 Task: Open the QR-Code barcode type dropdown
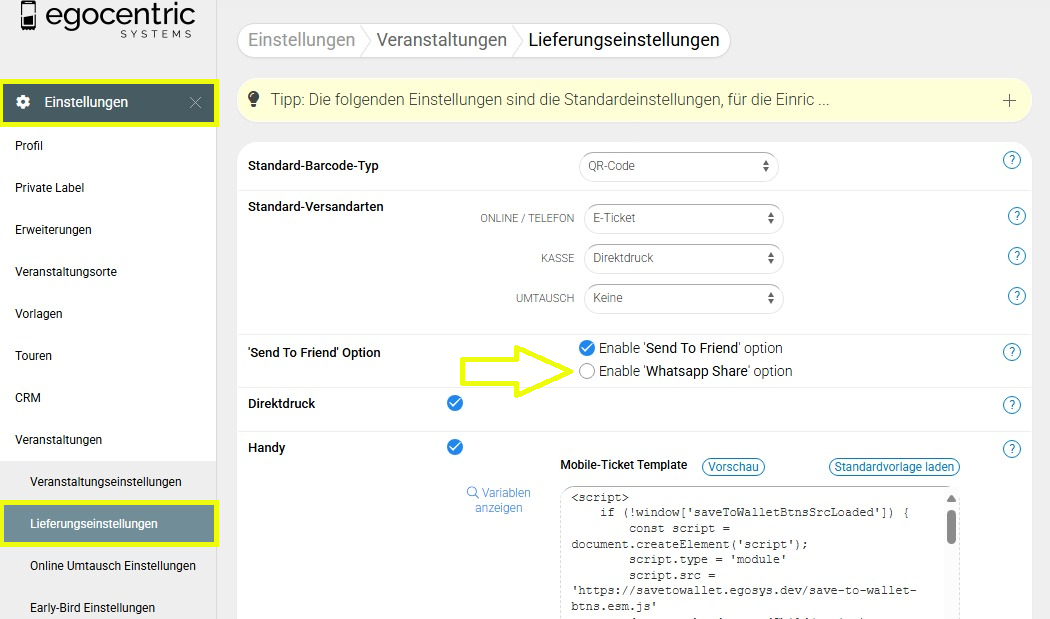pos(679,166)
